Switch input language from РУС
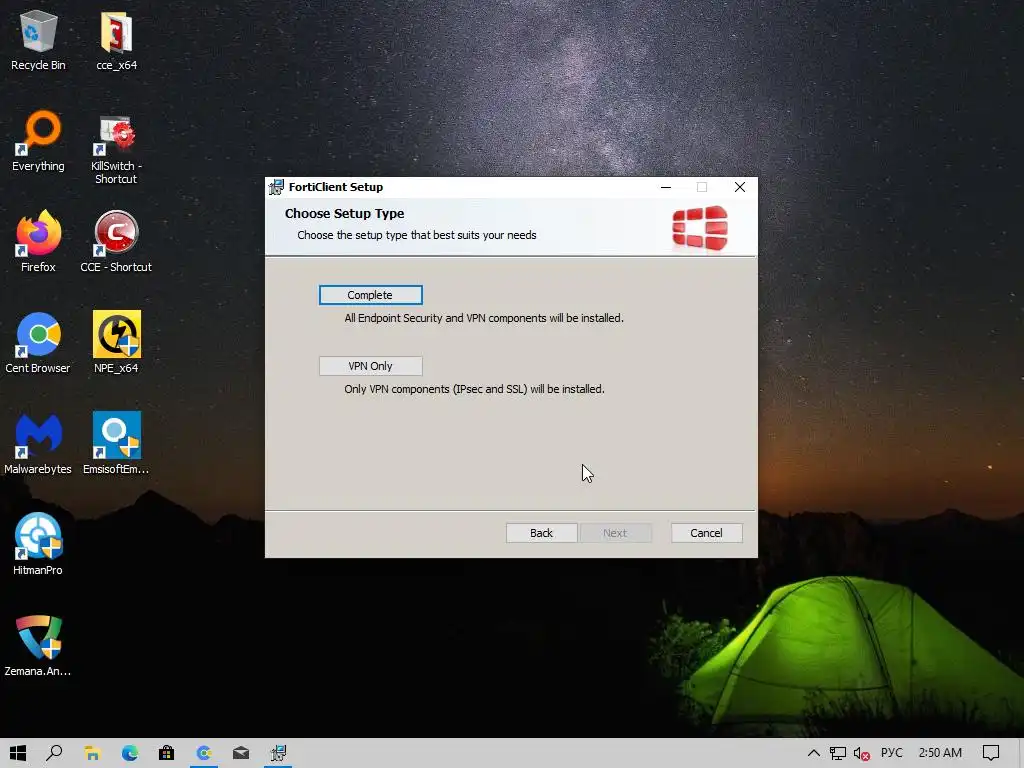 [891, 753]
